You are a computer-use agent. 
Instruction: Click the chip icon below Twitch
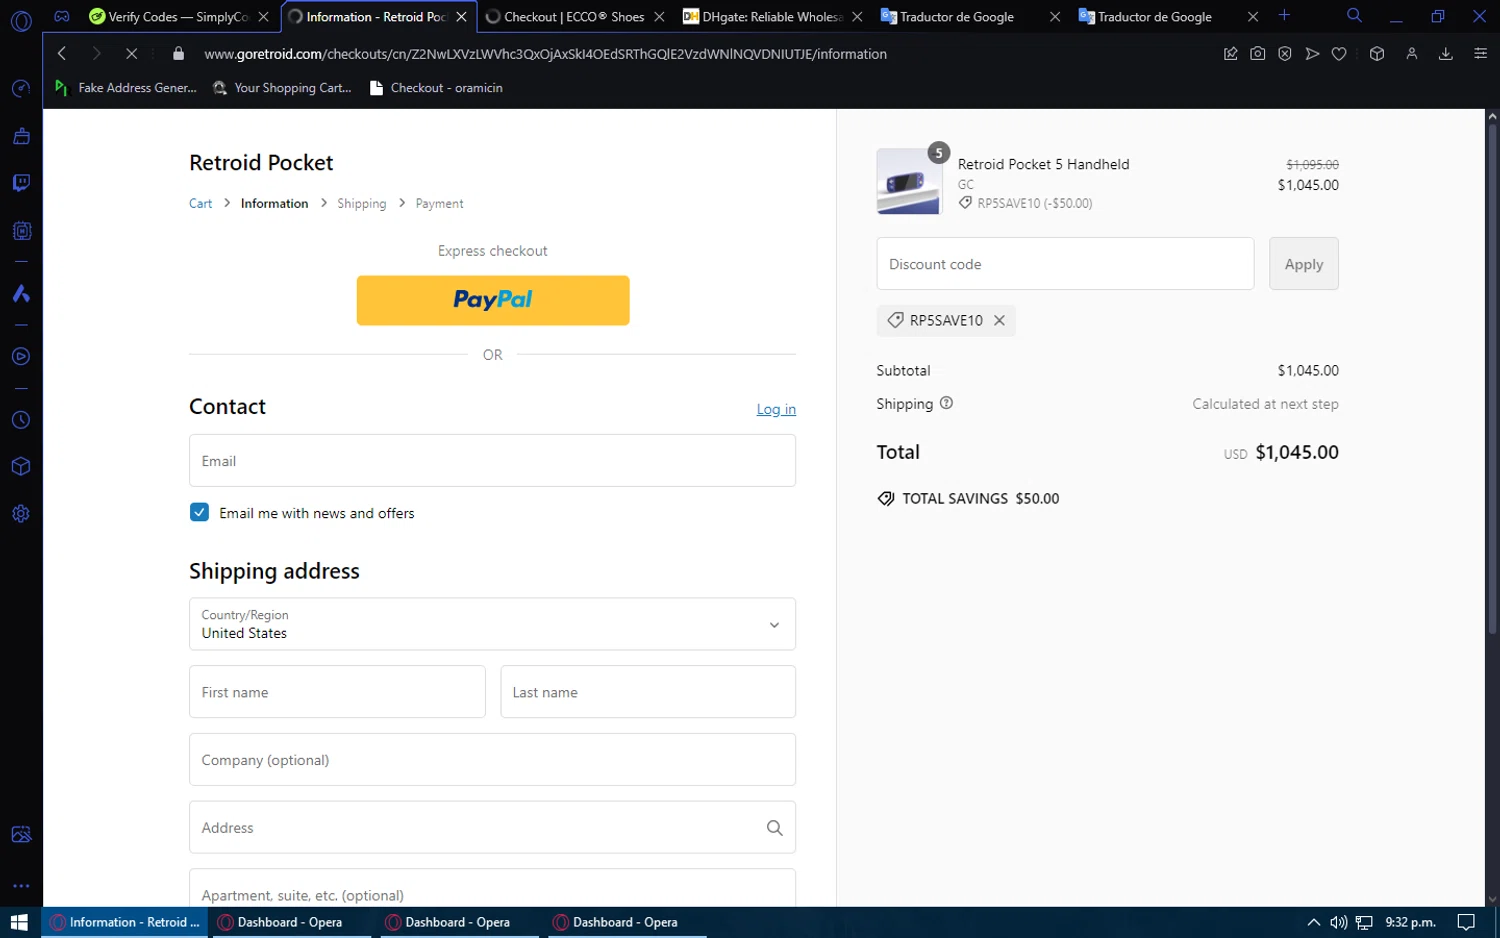(x=21, y=231)
